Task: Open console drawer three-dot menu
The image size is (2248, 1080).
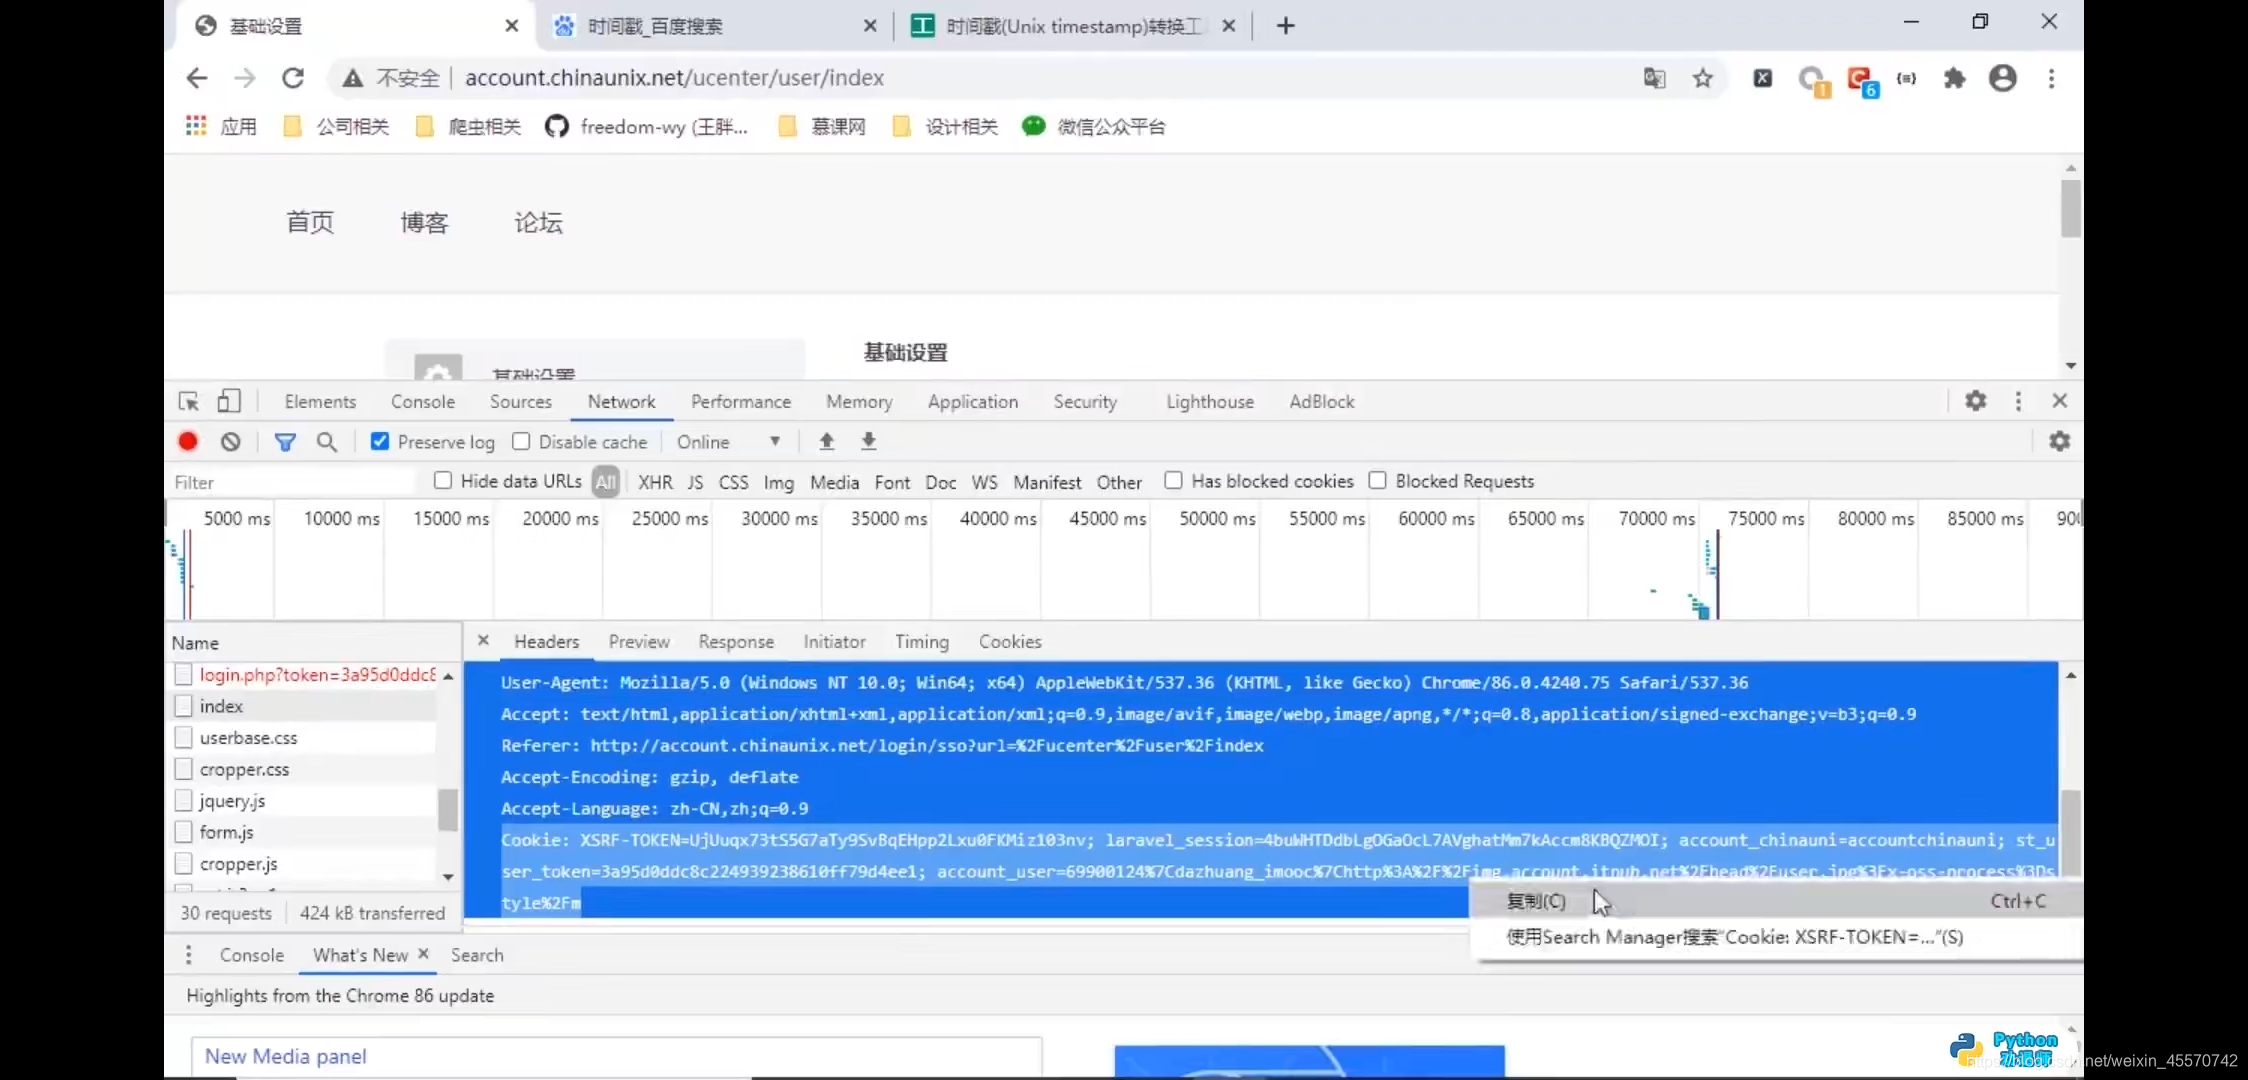Action: pos(188,955)
